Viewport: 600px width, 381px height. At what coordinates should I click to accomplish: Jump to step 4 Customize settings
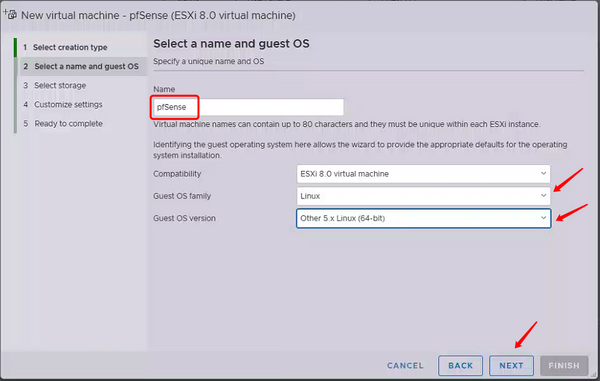point(62,104)
